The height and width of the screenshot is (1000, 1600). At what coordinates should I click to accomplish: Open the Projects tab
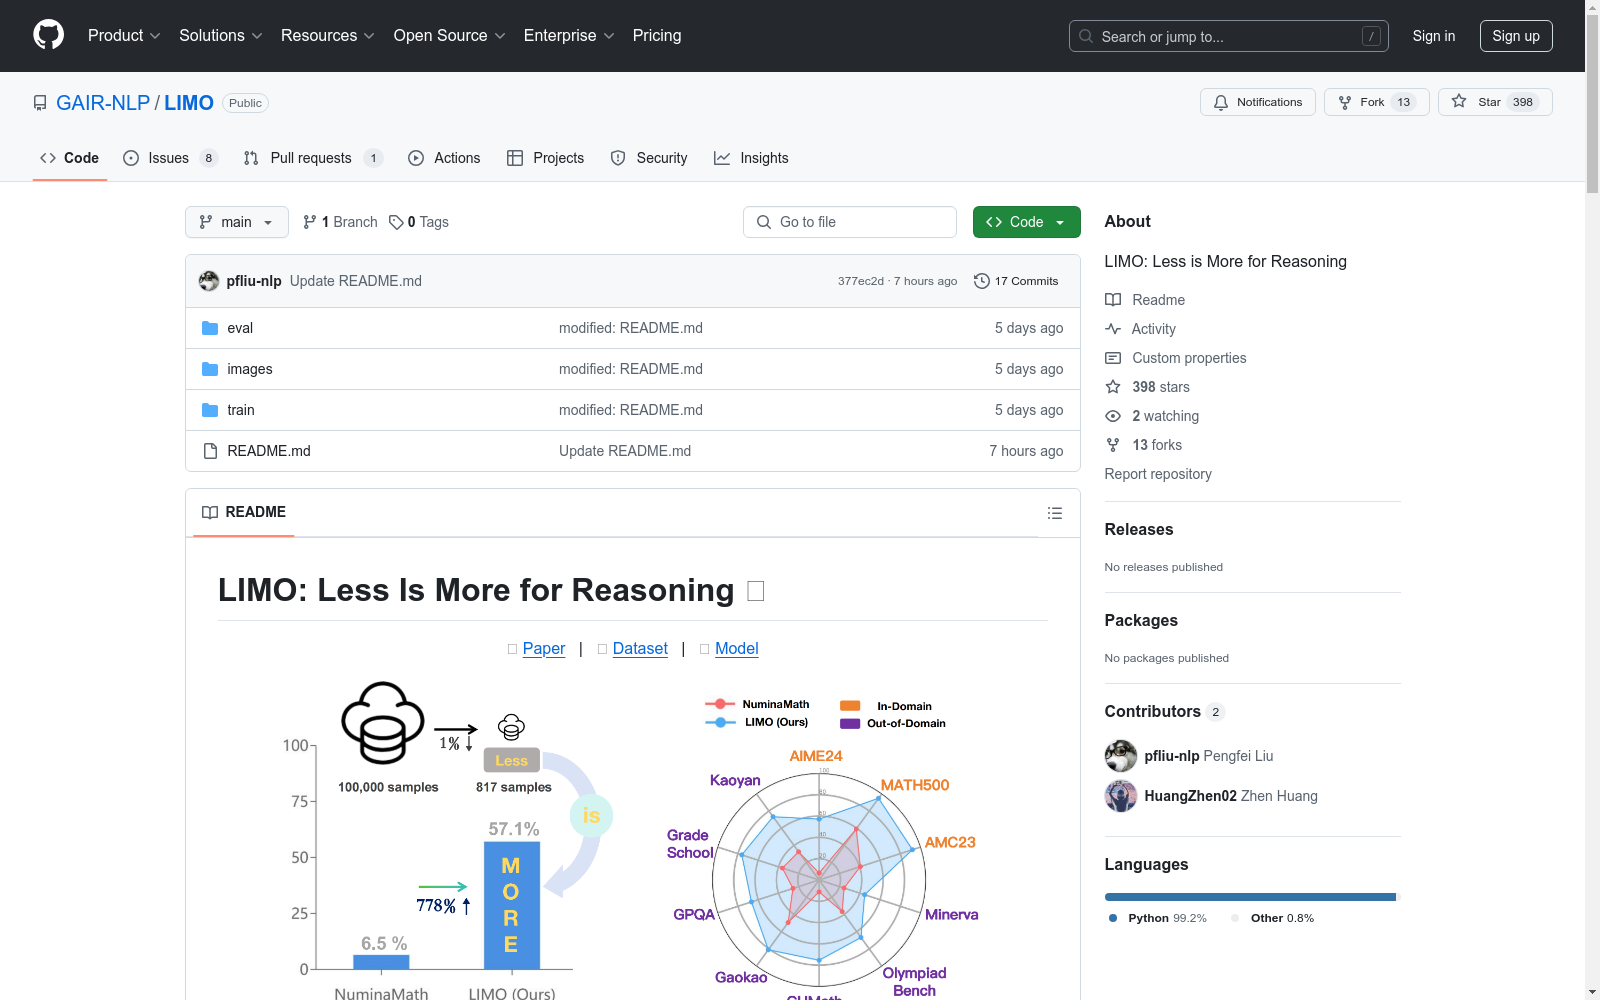[x=546, y=158]
